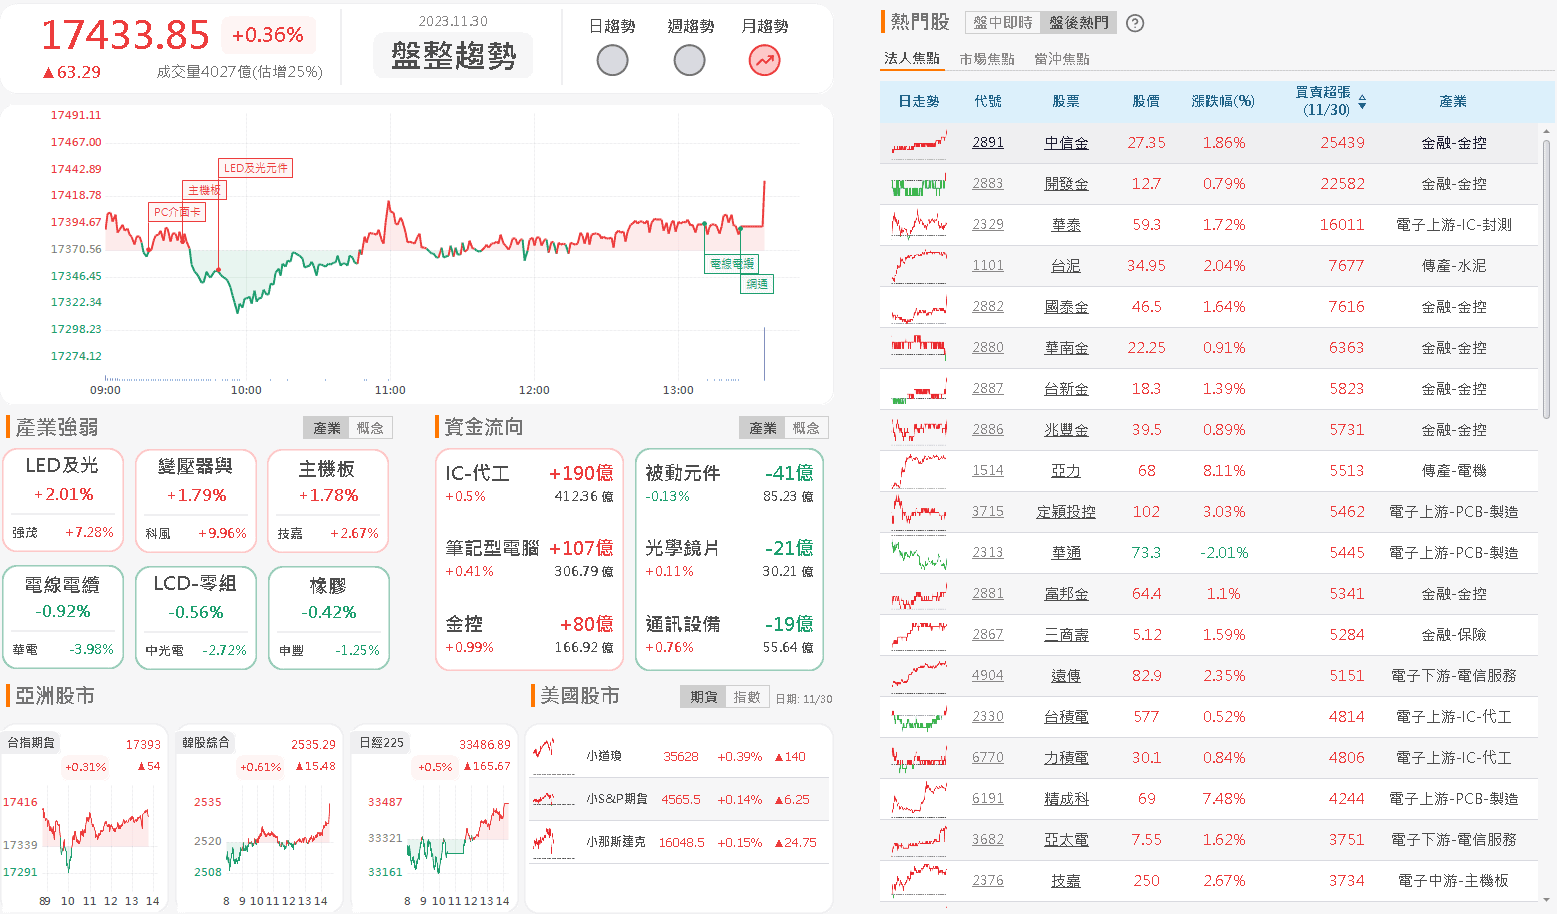Click the IC-代工 fund flow row

click(529, 482)
